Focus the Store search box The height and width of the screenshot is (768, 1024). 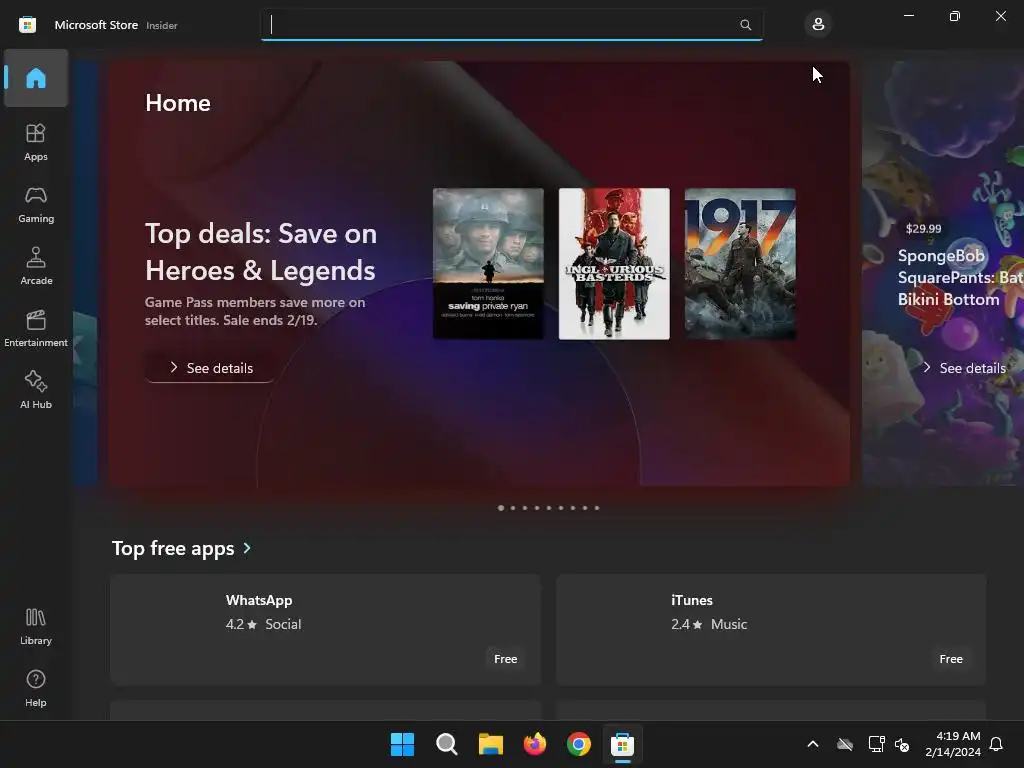511,25
